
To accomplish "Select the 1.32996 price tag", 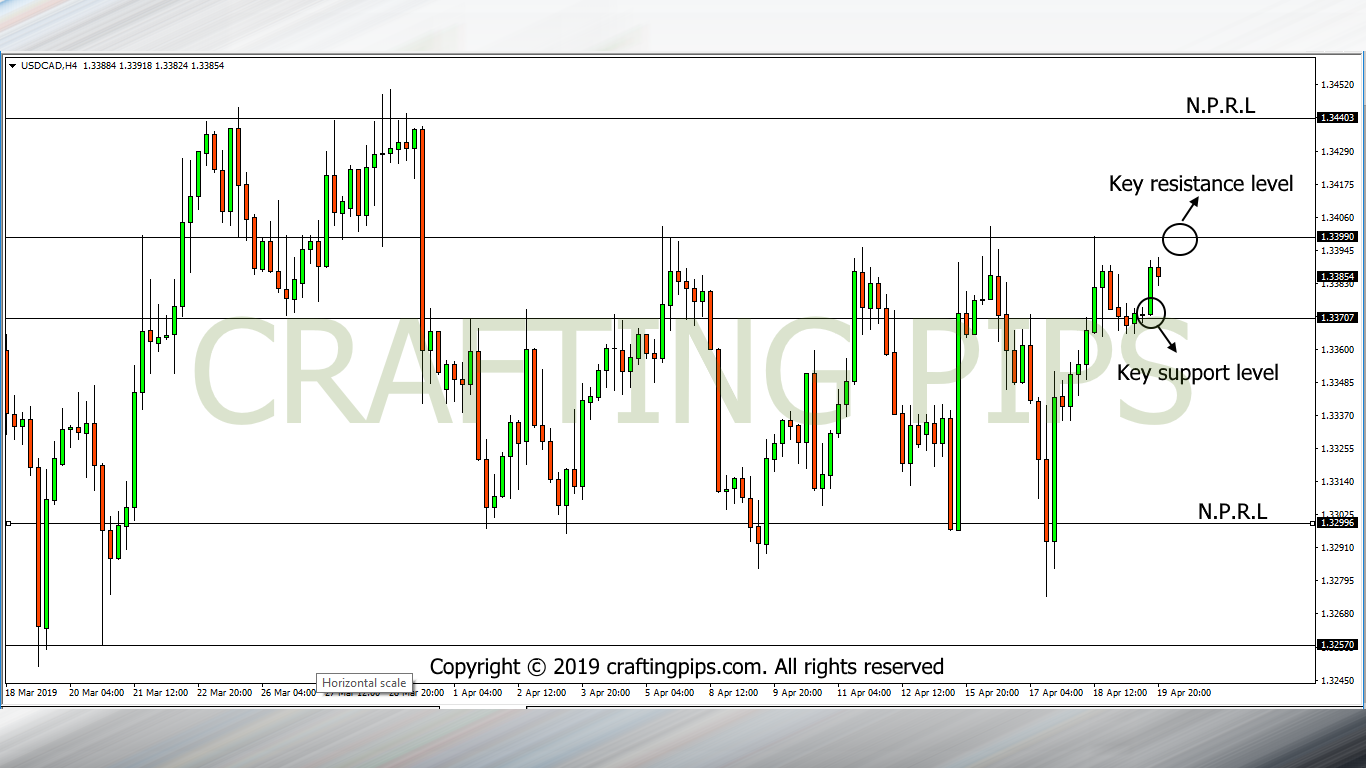I will tap(1337, 523).
